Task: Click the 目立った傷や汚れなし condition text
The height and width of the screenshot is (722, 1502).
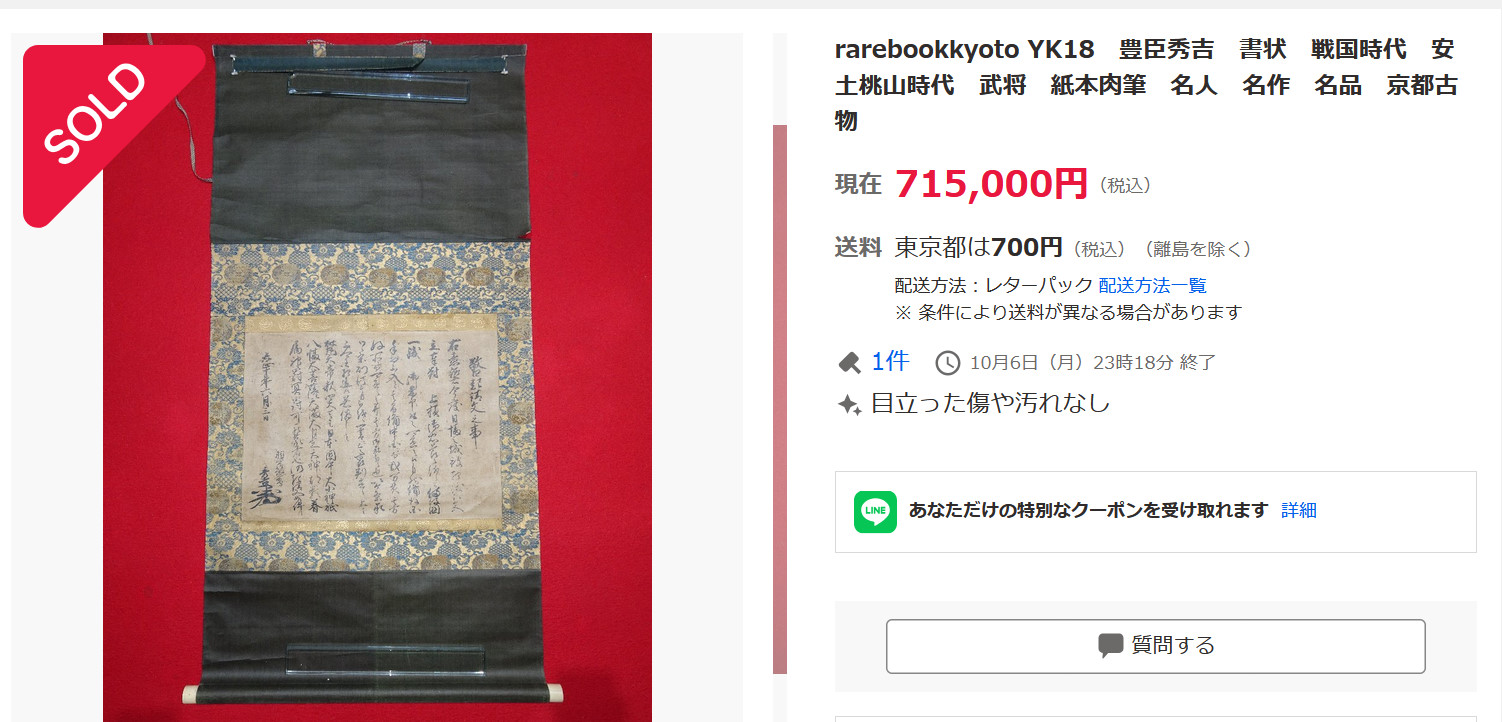Action: 990,404
